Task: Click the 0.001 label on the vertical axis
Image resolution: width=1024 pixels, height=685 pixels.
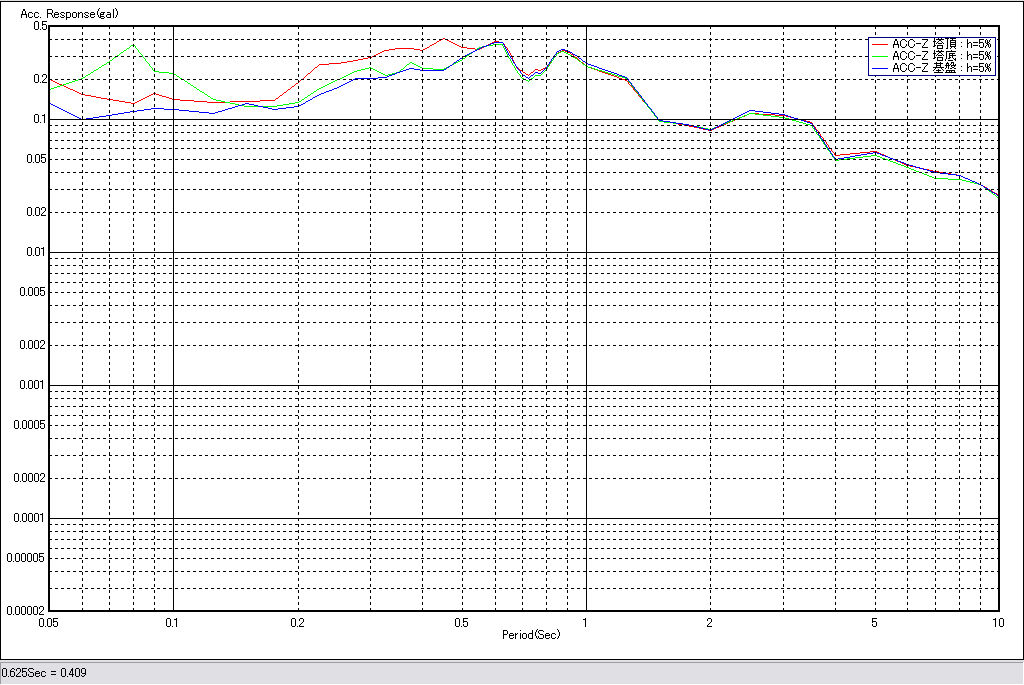Action: 34,385
